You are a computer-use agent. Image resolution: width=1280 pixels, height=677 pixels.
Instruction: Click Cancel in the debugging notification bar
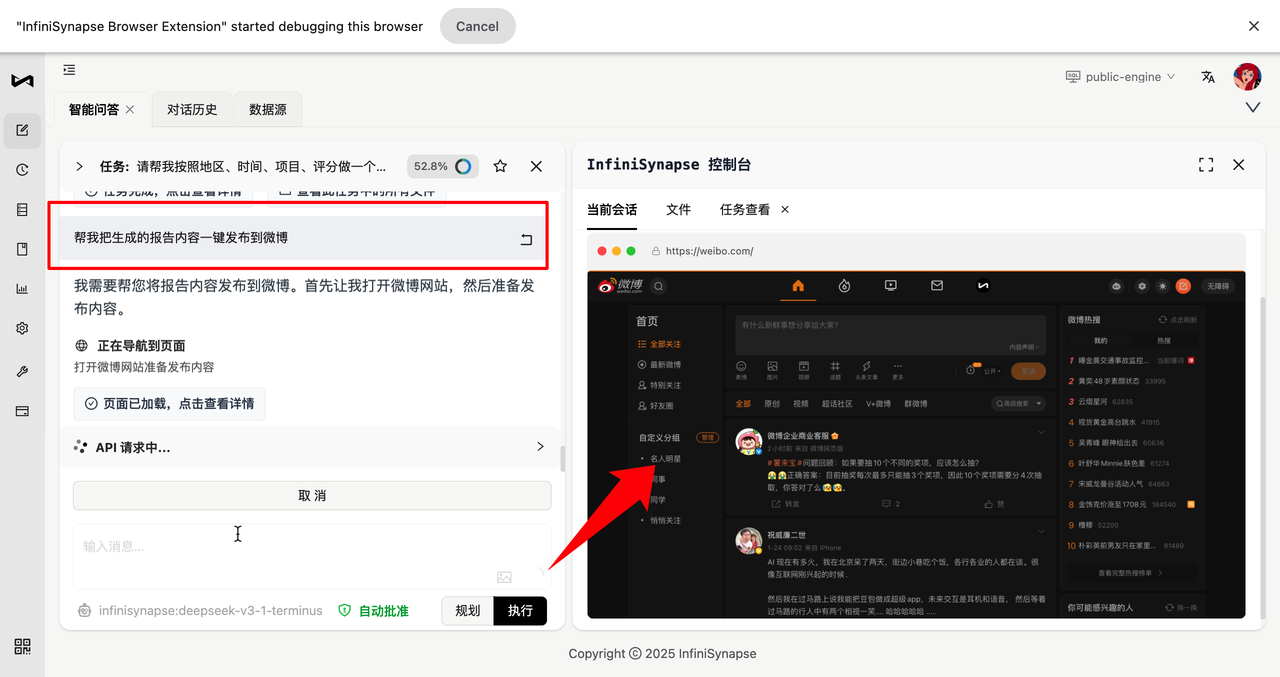(477, 27)
